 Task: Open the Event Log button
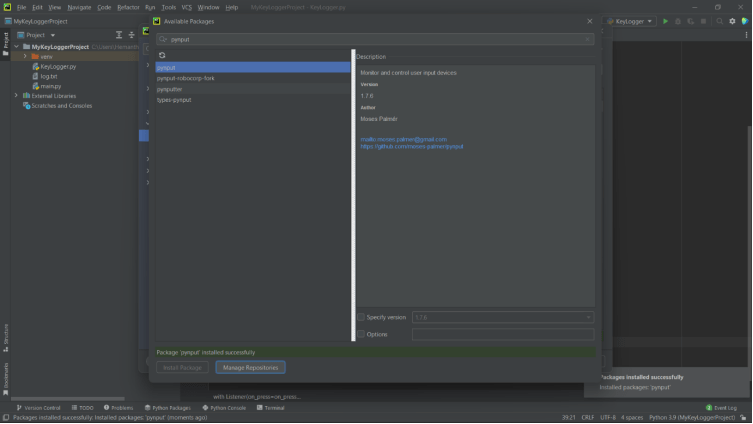coord(721,408)
